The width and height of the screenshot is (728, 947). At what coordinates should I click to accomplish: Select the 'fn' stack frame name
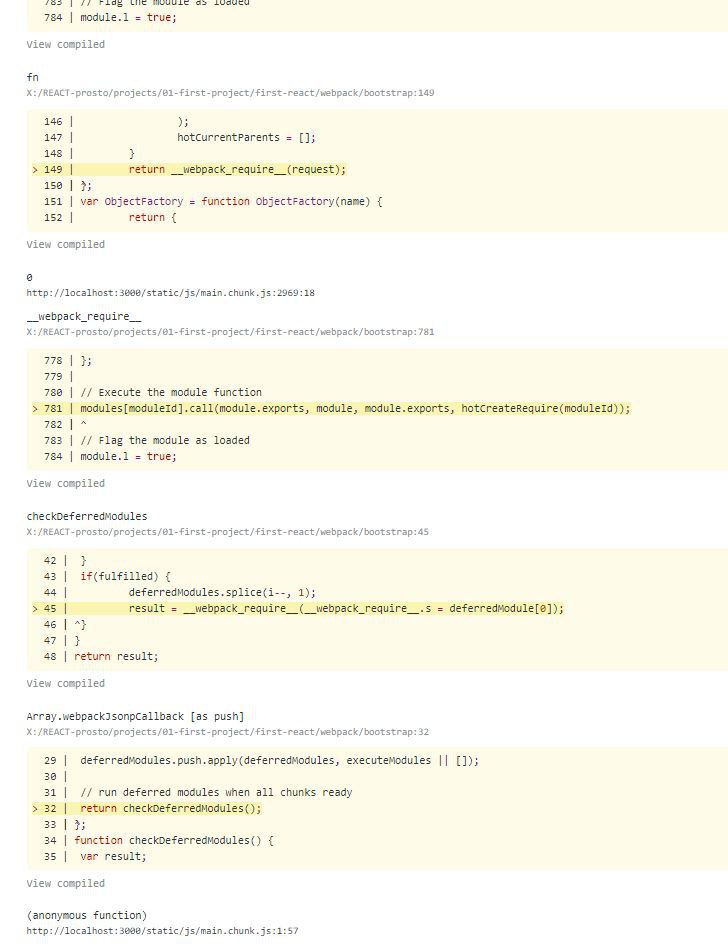(x=33, y=77)
